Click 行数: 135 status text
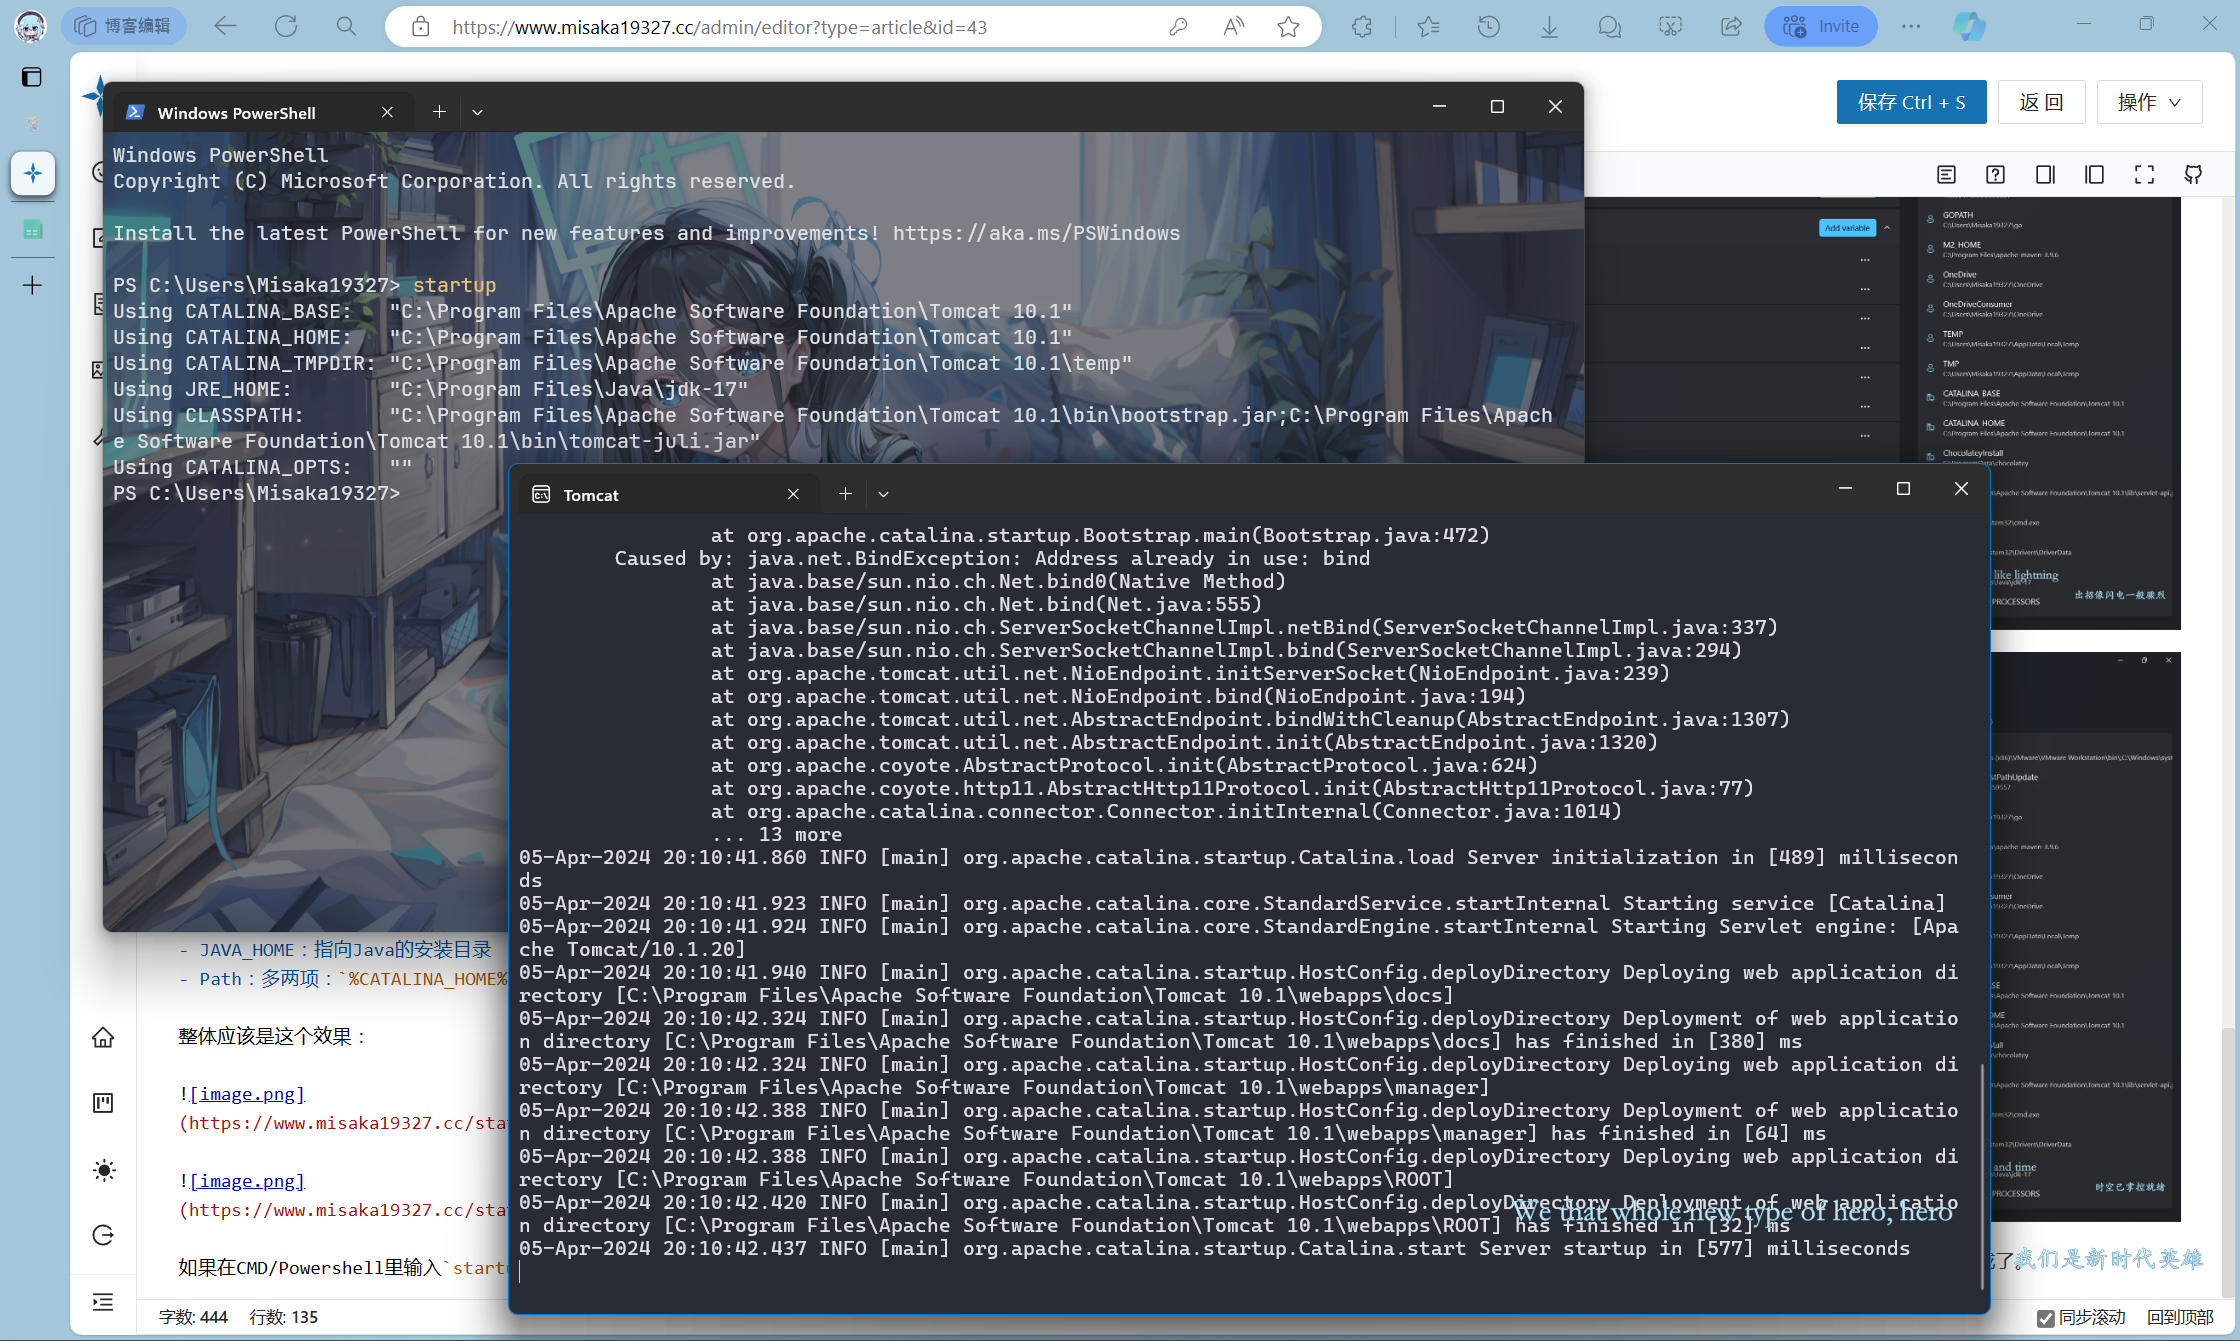This screenshot has height=1341, width=2240. [284, 1317]
